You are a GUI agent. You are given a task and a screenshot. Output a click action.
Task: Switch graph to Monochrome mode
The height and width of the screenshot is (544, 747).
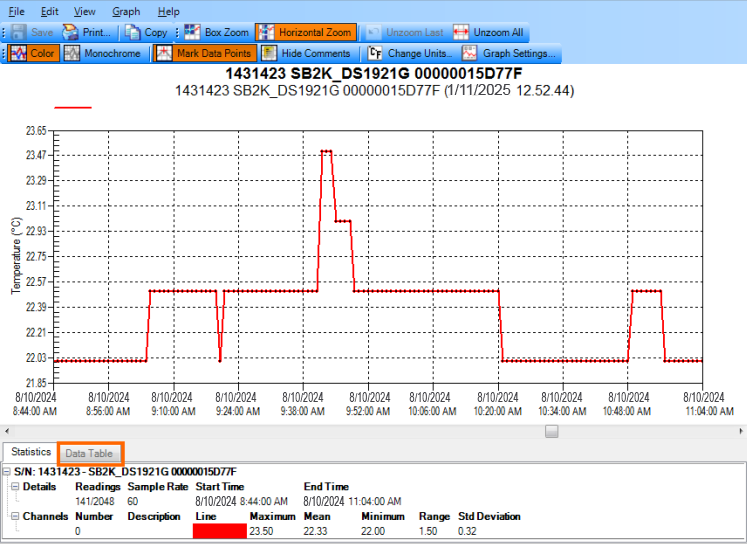[x=102, y=53]
